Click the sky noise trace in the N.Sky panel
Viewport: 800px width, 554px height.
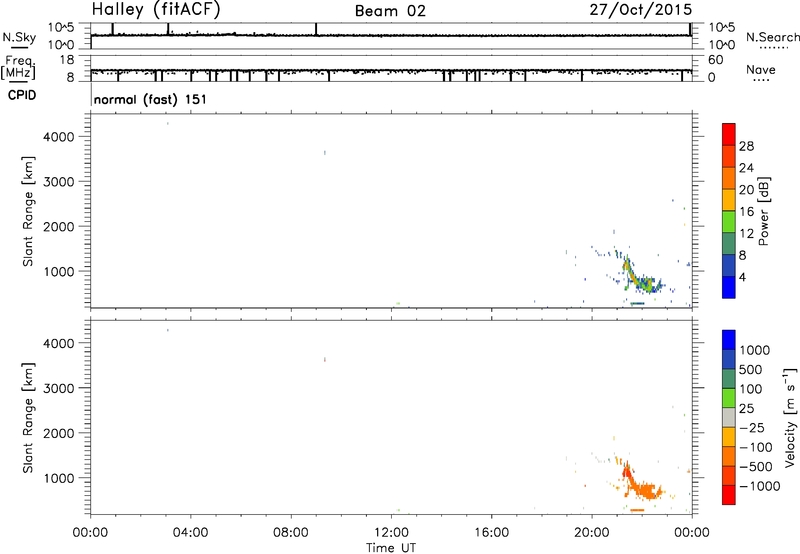pos(391,35)
